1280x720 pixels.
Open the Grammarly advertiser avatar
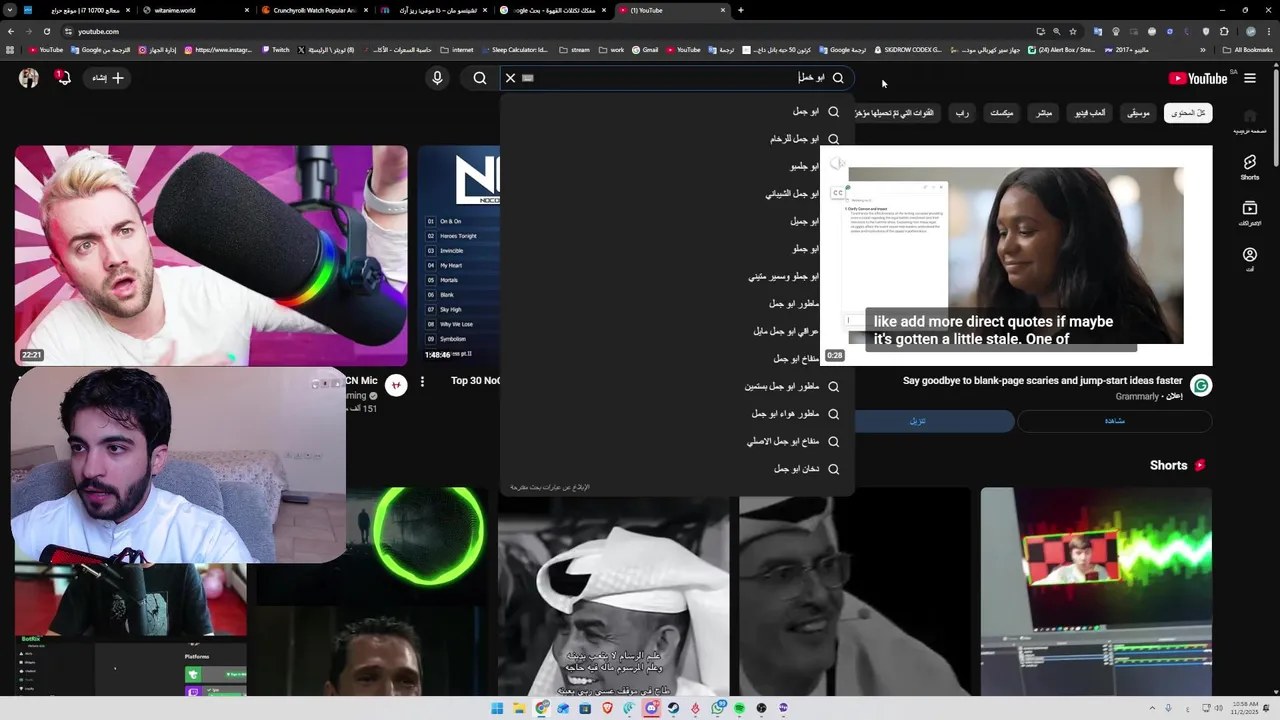coord(1200,386)
